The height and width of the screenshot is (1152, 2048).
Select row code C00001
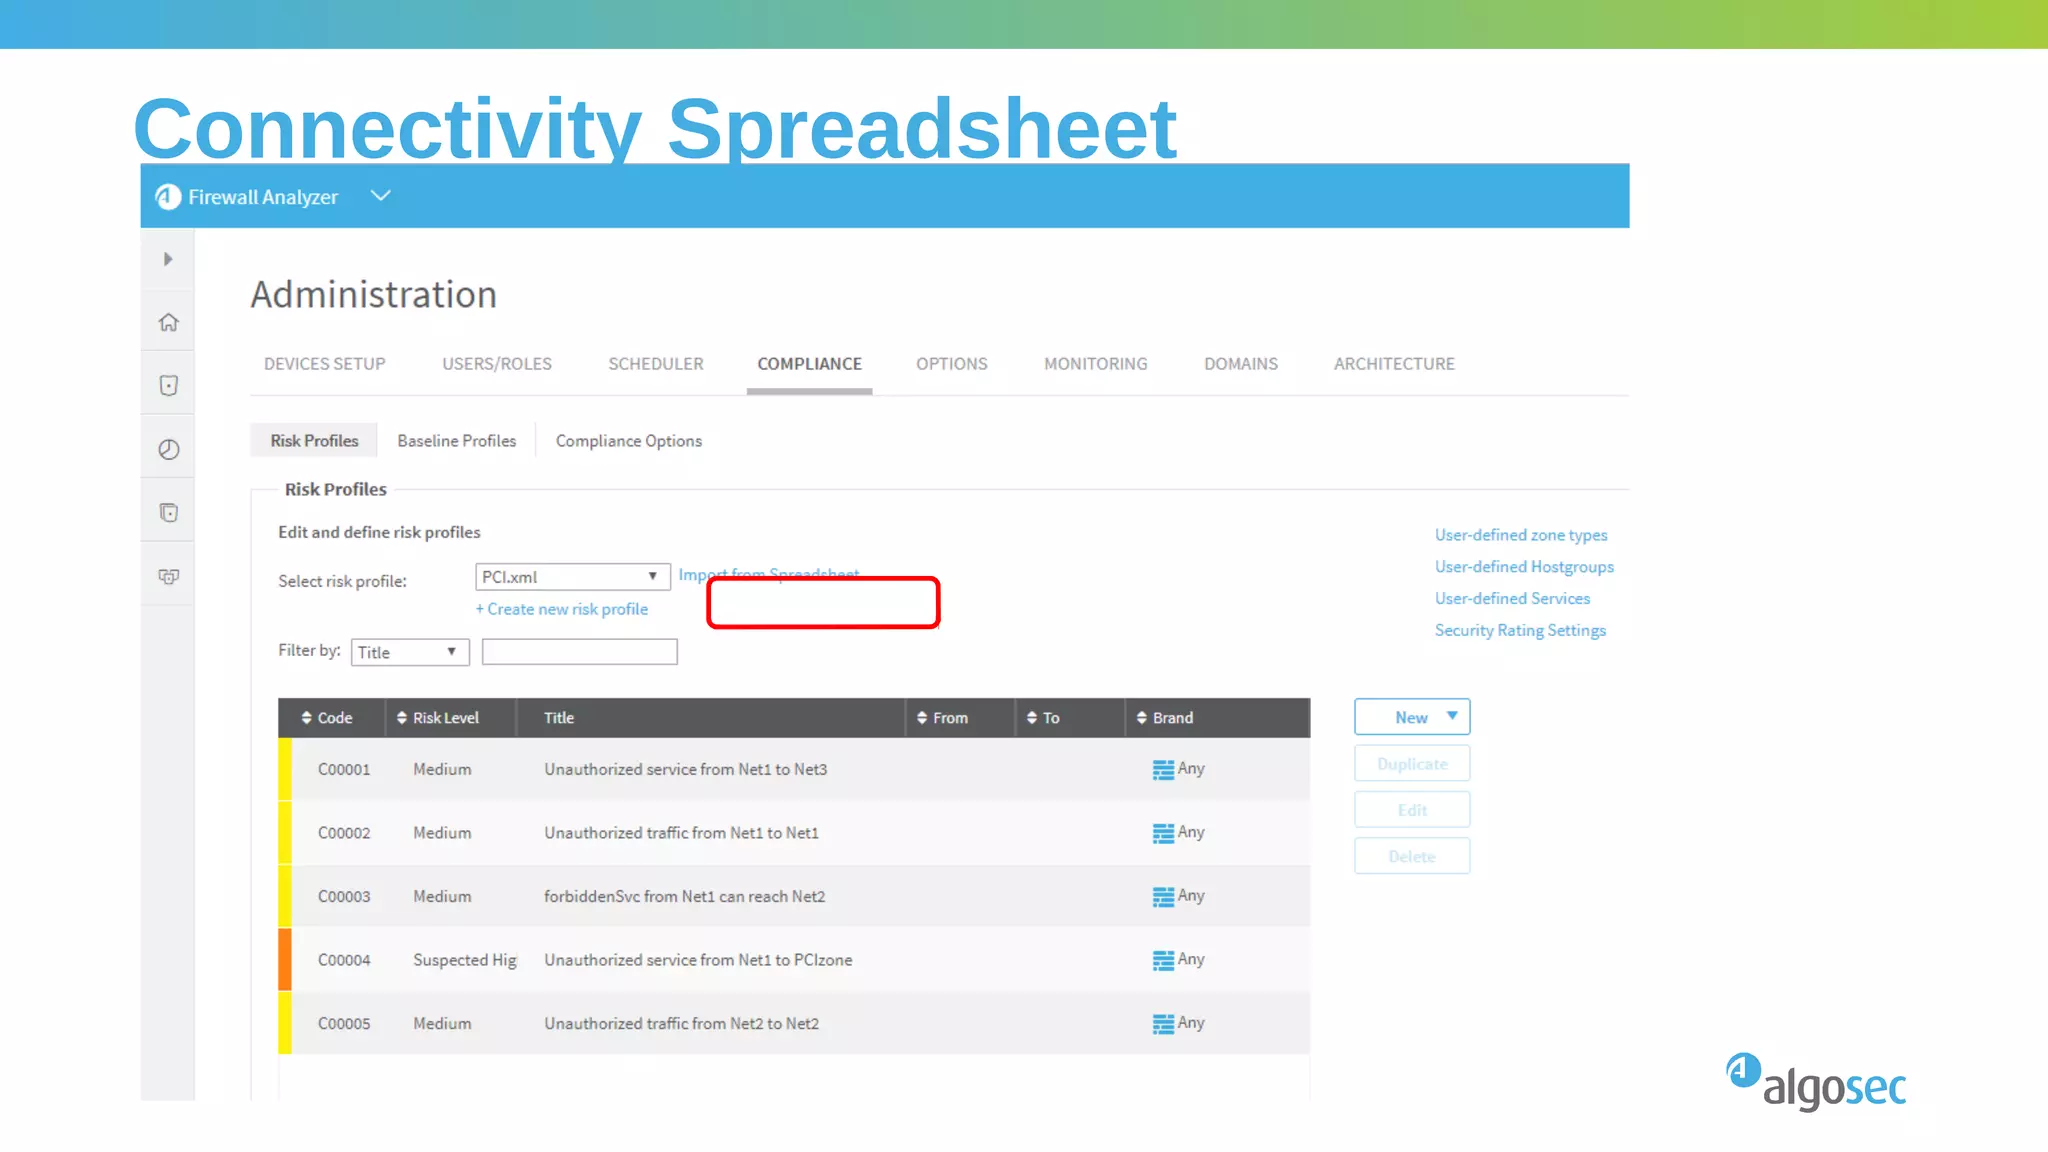click(344, 770)
